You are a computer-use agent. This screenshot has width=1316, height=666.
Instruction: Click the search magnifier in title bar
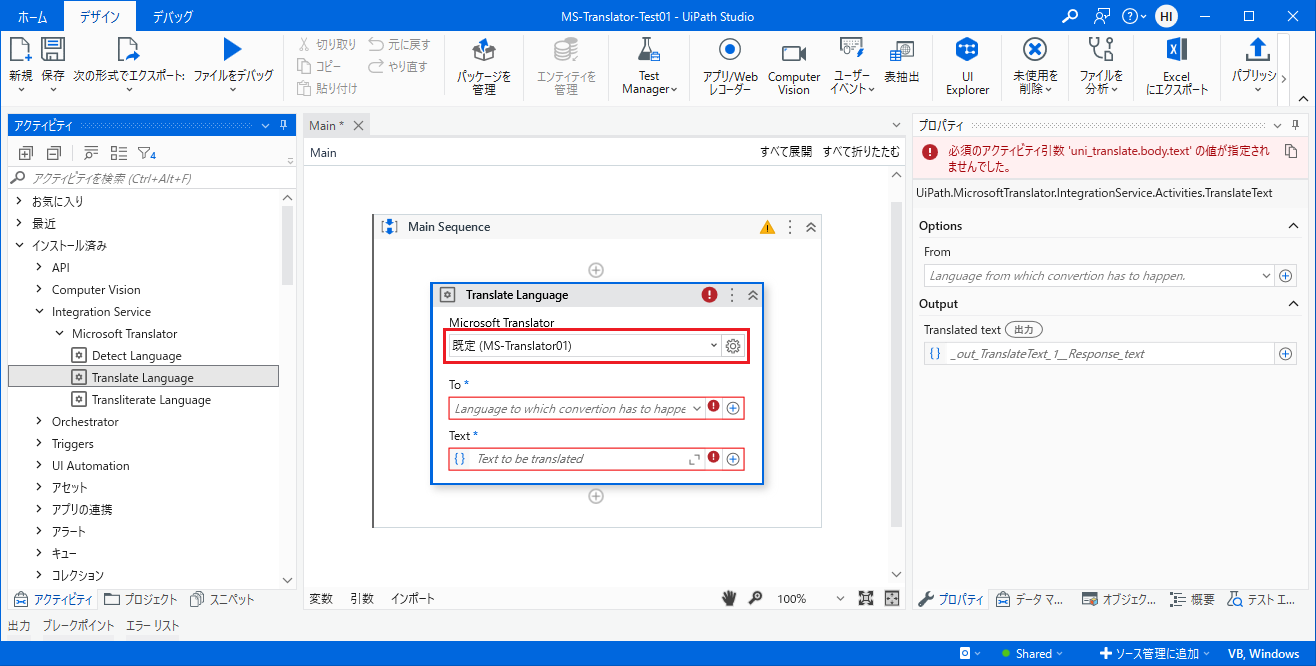1070,16
